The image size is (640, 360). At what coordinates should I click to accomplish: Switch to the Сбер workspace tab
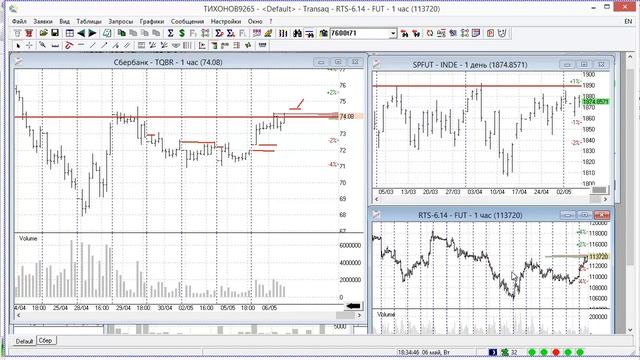tap(45, 340)
